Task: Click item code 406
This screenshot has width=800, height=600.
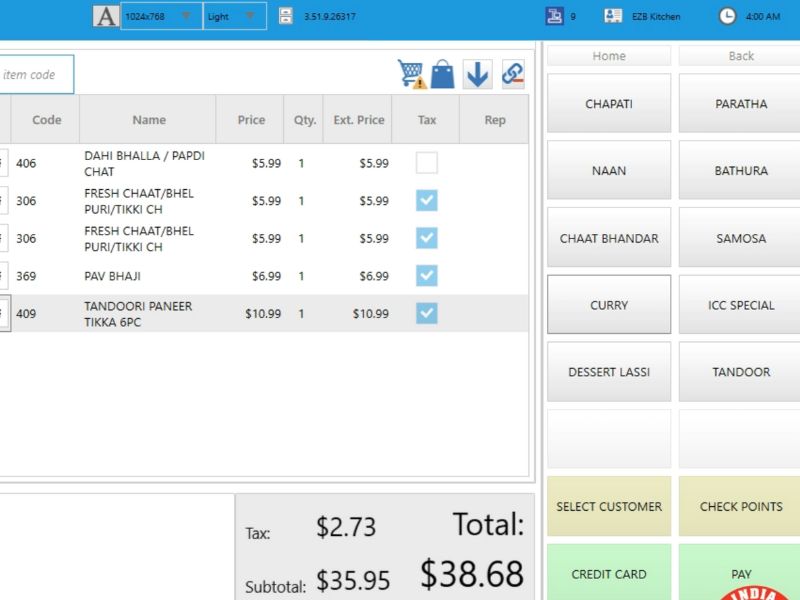Action: (x=26, y=163)
